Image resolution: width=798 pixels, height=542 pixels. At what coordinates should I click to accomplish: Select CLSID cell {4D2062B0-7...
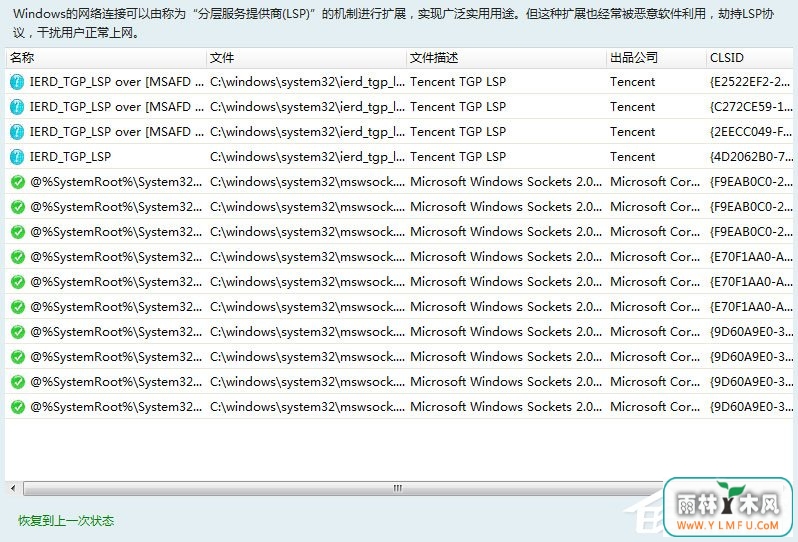751,157
